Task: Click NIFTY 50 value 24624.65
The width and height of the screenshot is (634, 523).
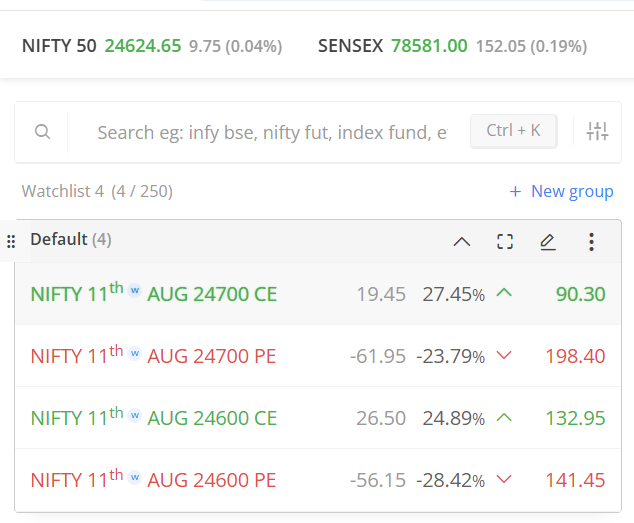Action: point(143,46)
